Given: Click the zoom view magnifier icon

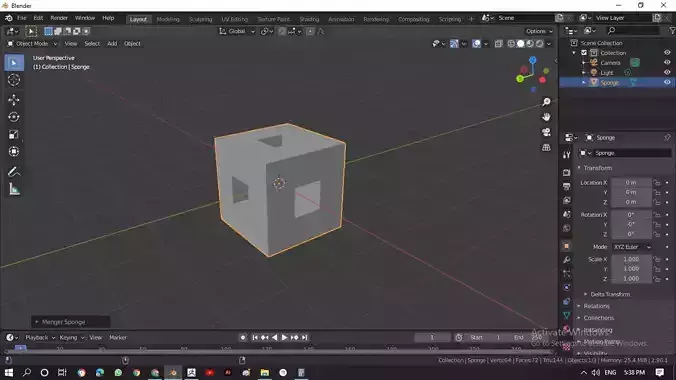Looking at the screenshot, I should click(x=546, y=102).
